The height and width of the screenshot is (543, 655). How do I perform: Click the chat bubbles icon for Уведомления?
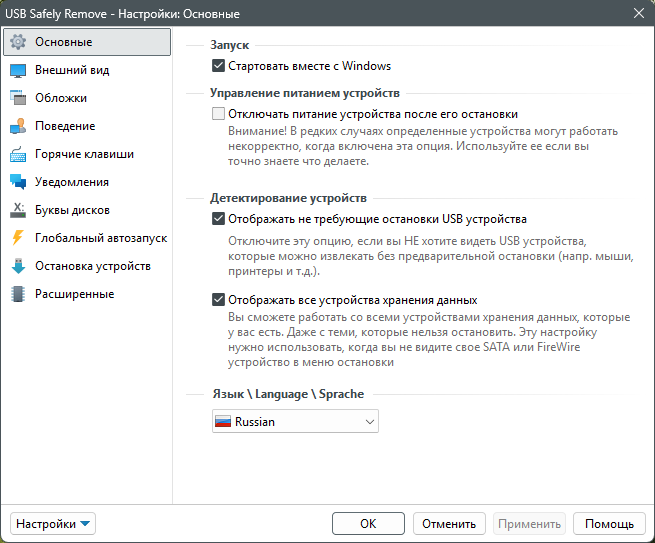[x=18, y=182]
